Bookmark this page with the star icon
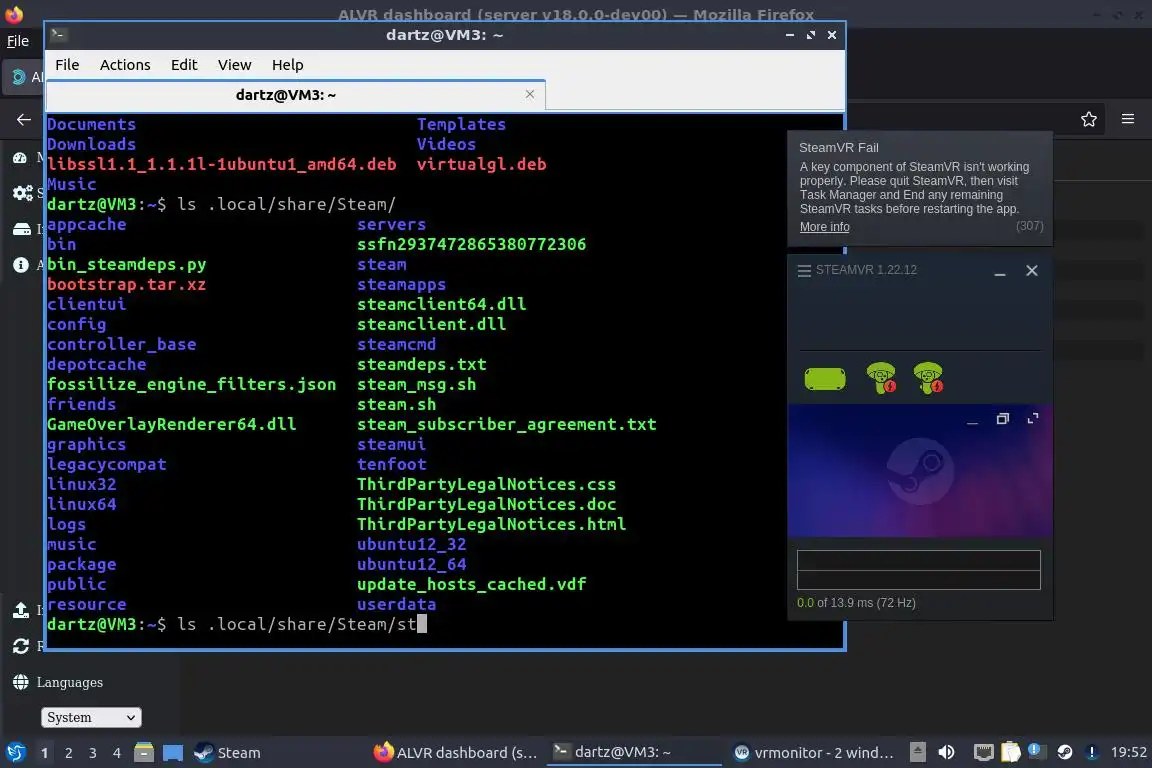 point(1089,119)
